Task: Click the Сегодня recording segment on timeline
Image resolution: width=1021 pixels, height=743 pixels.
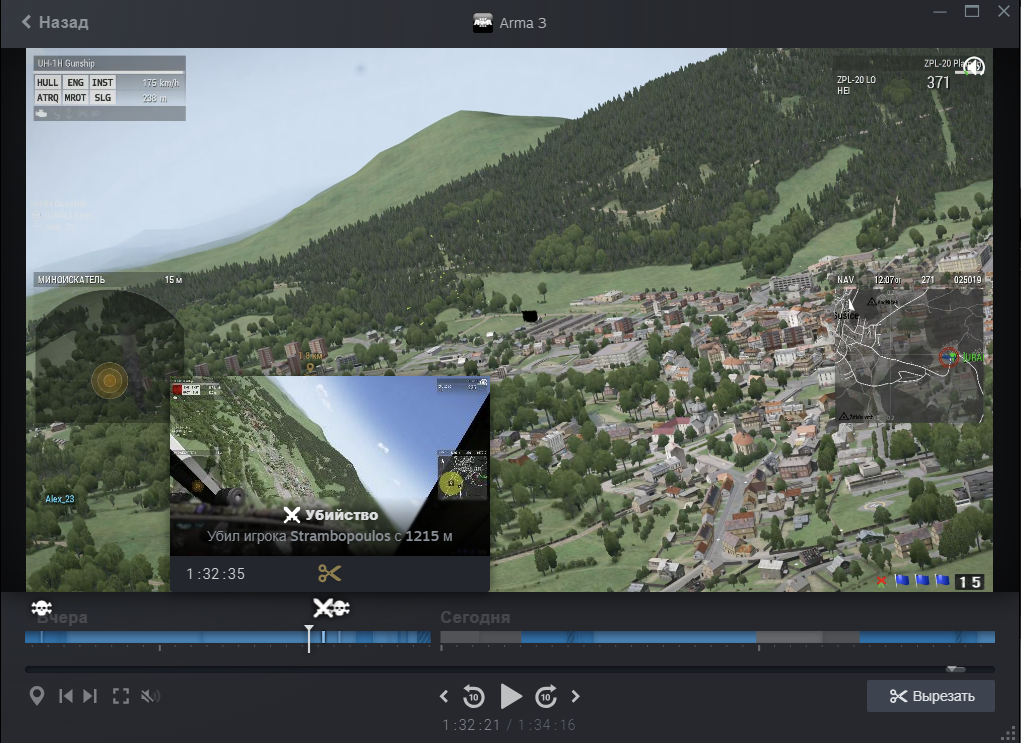Action: tap(718, 637)
